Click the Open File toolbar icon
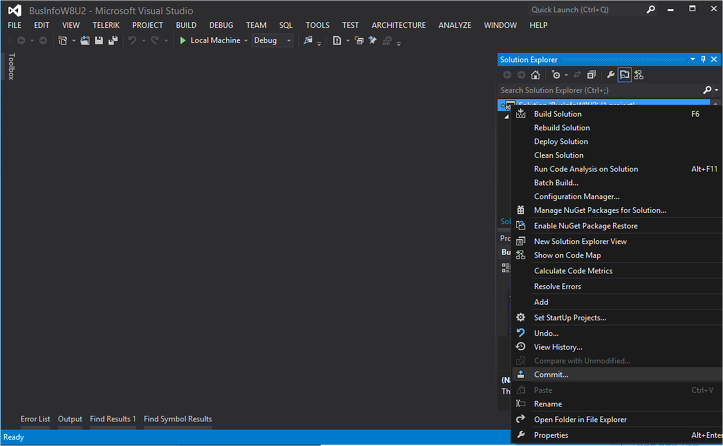The height and width of the screenshot is (446, 723). point(85,41)
